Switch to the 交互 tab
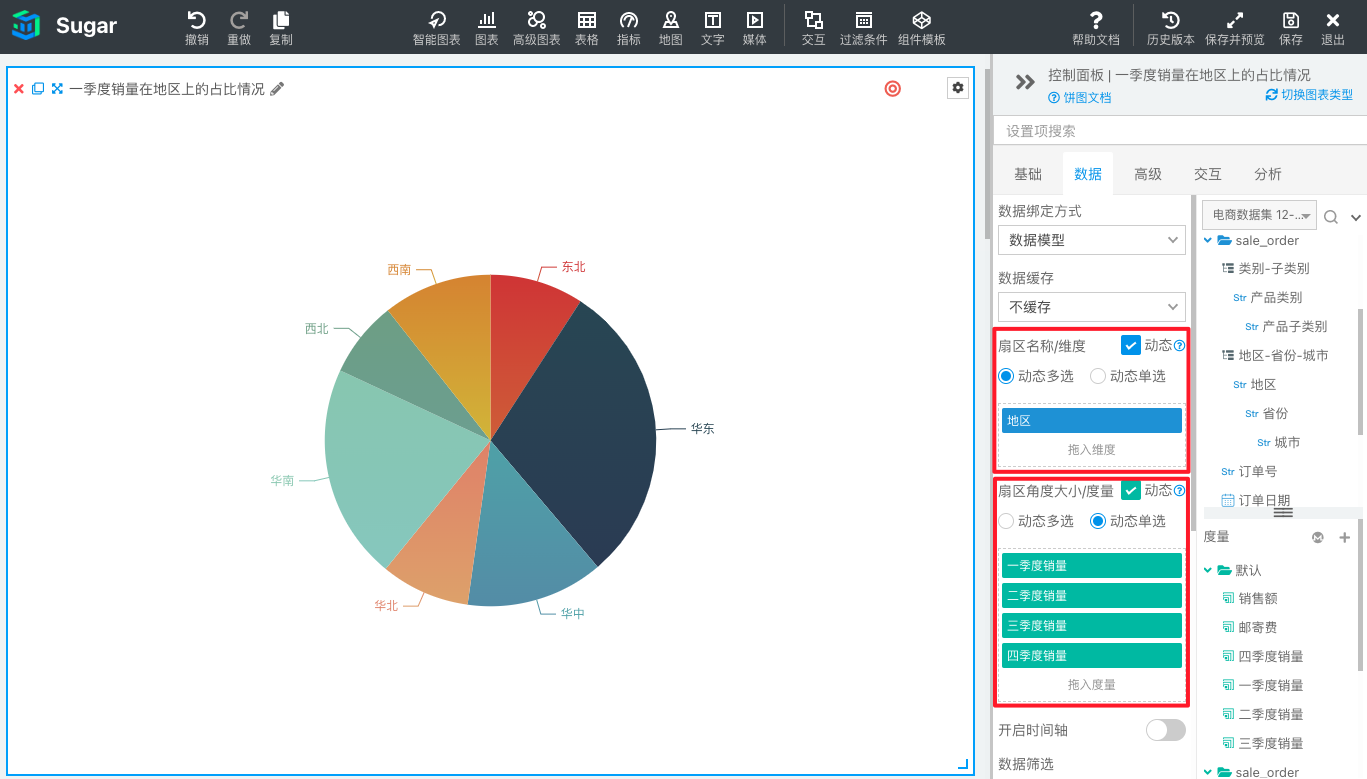 click(x=1208, y=174)
